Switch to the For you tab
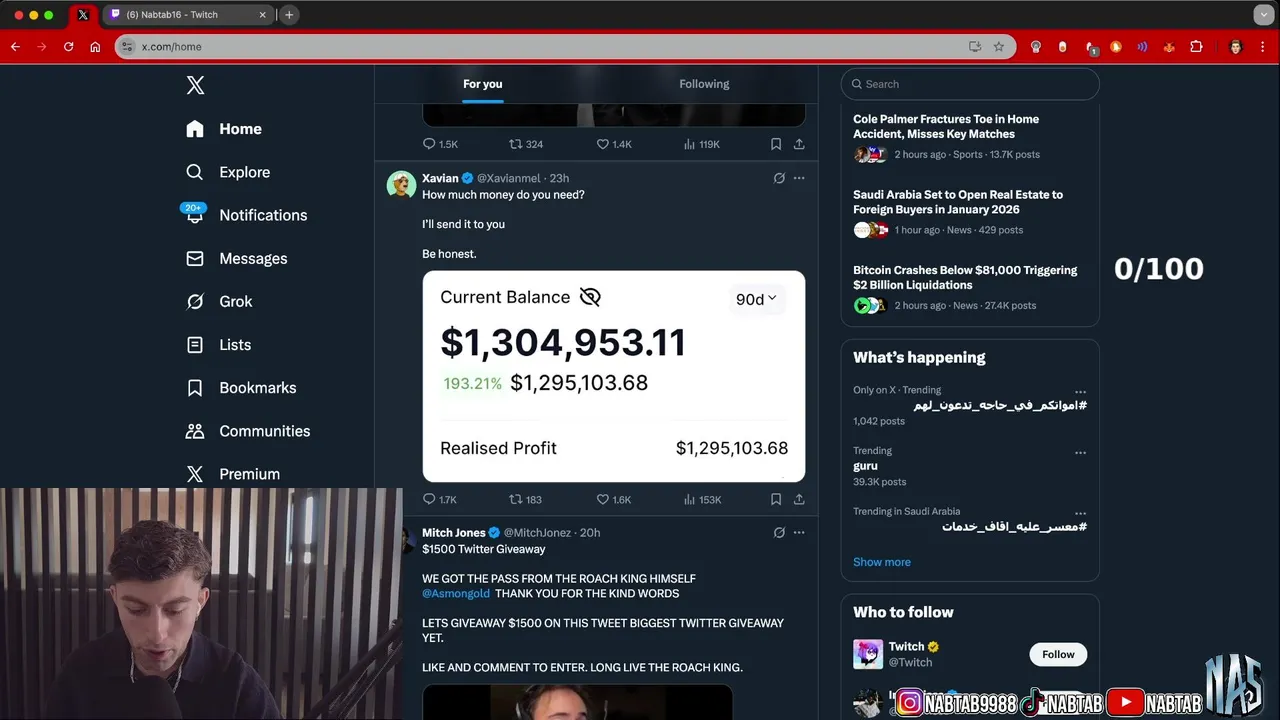This screenshot has width=1280, height=720. click(x=483, y=84)
